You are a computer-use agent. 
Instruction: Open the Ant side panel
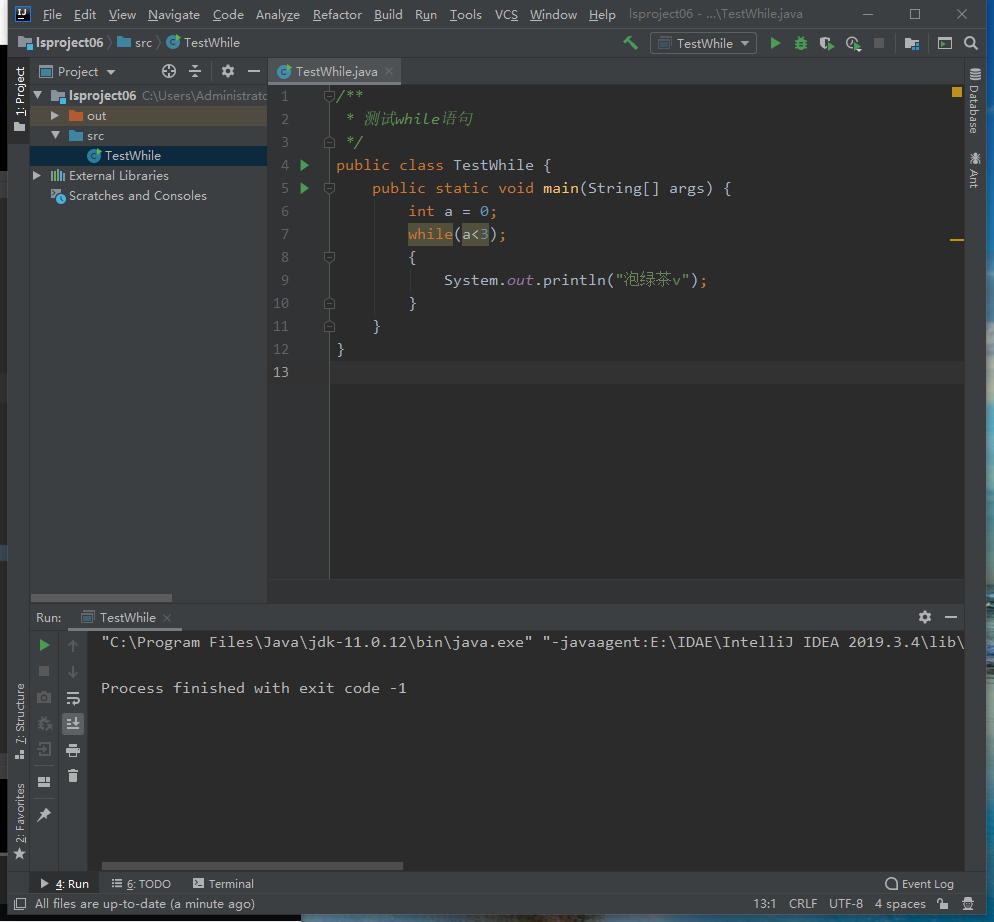coord(975,169)
